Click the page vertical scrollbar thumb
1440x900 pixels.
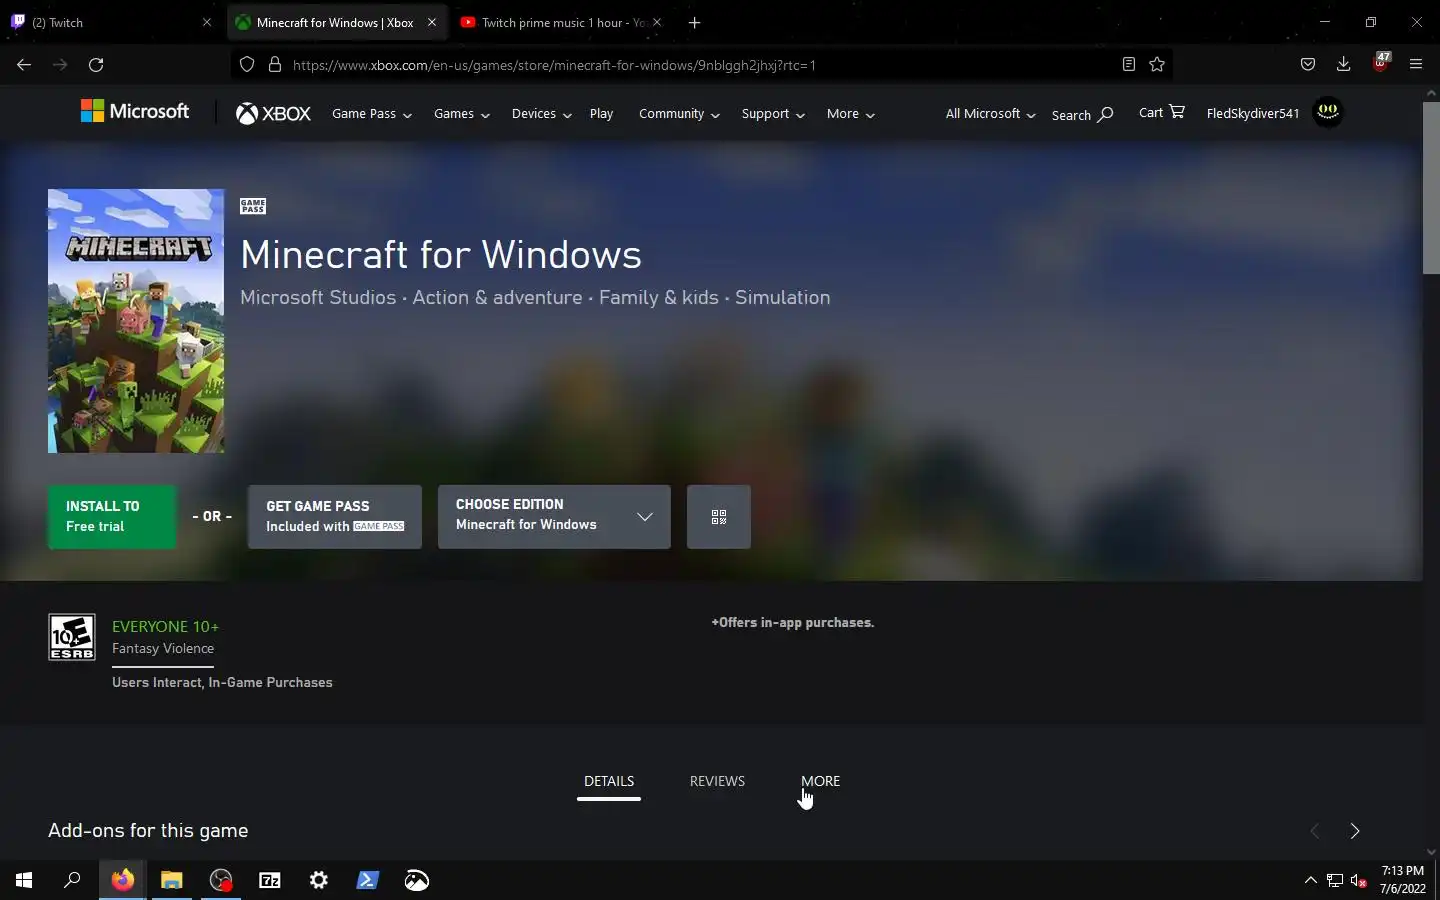click(x=1431, y=187)
